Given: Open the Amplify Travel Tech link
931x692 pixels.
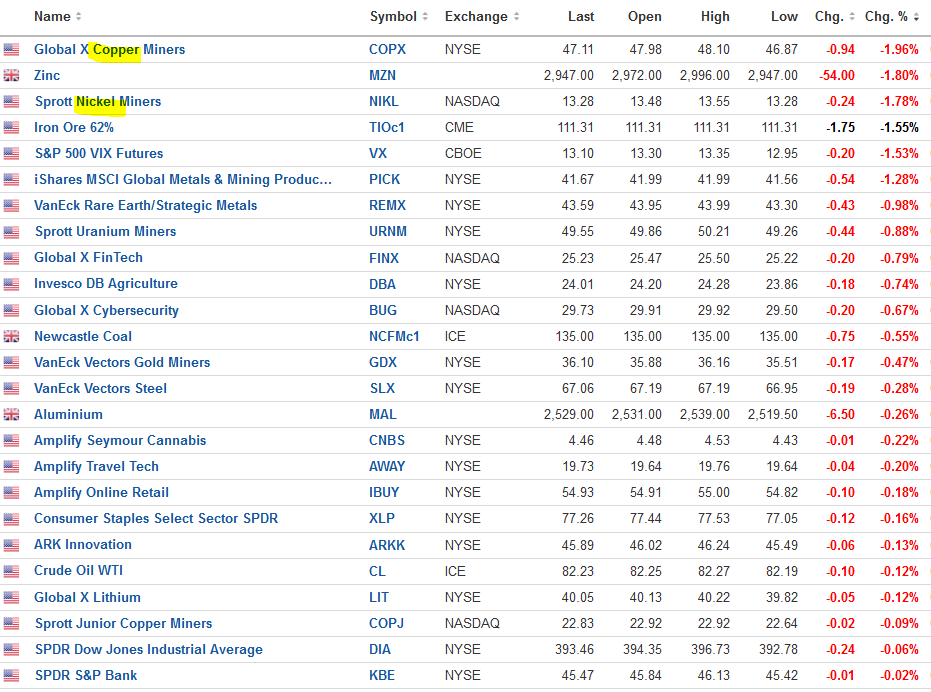Looking at the screenshot, I should pyautogui.click(x=96, y=467).
